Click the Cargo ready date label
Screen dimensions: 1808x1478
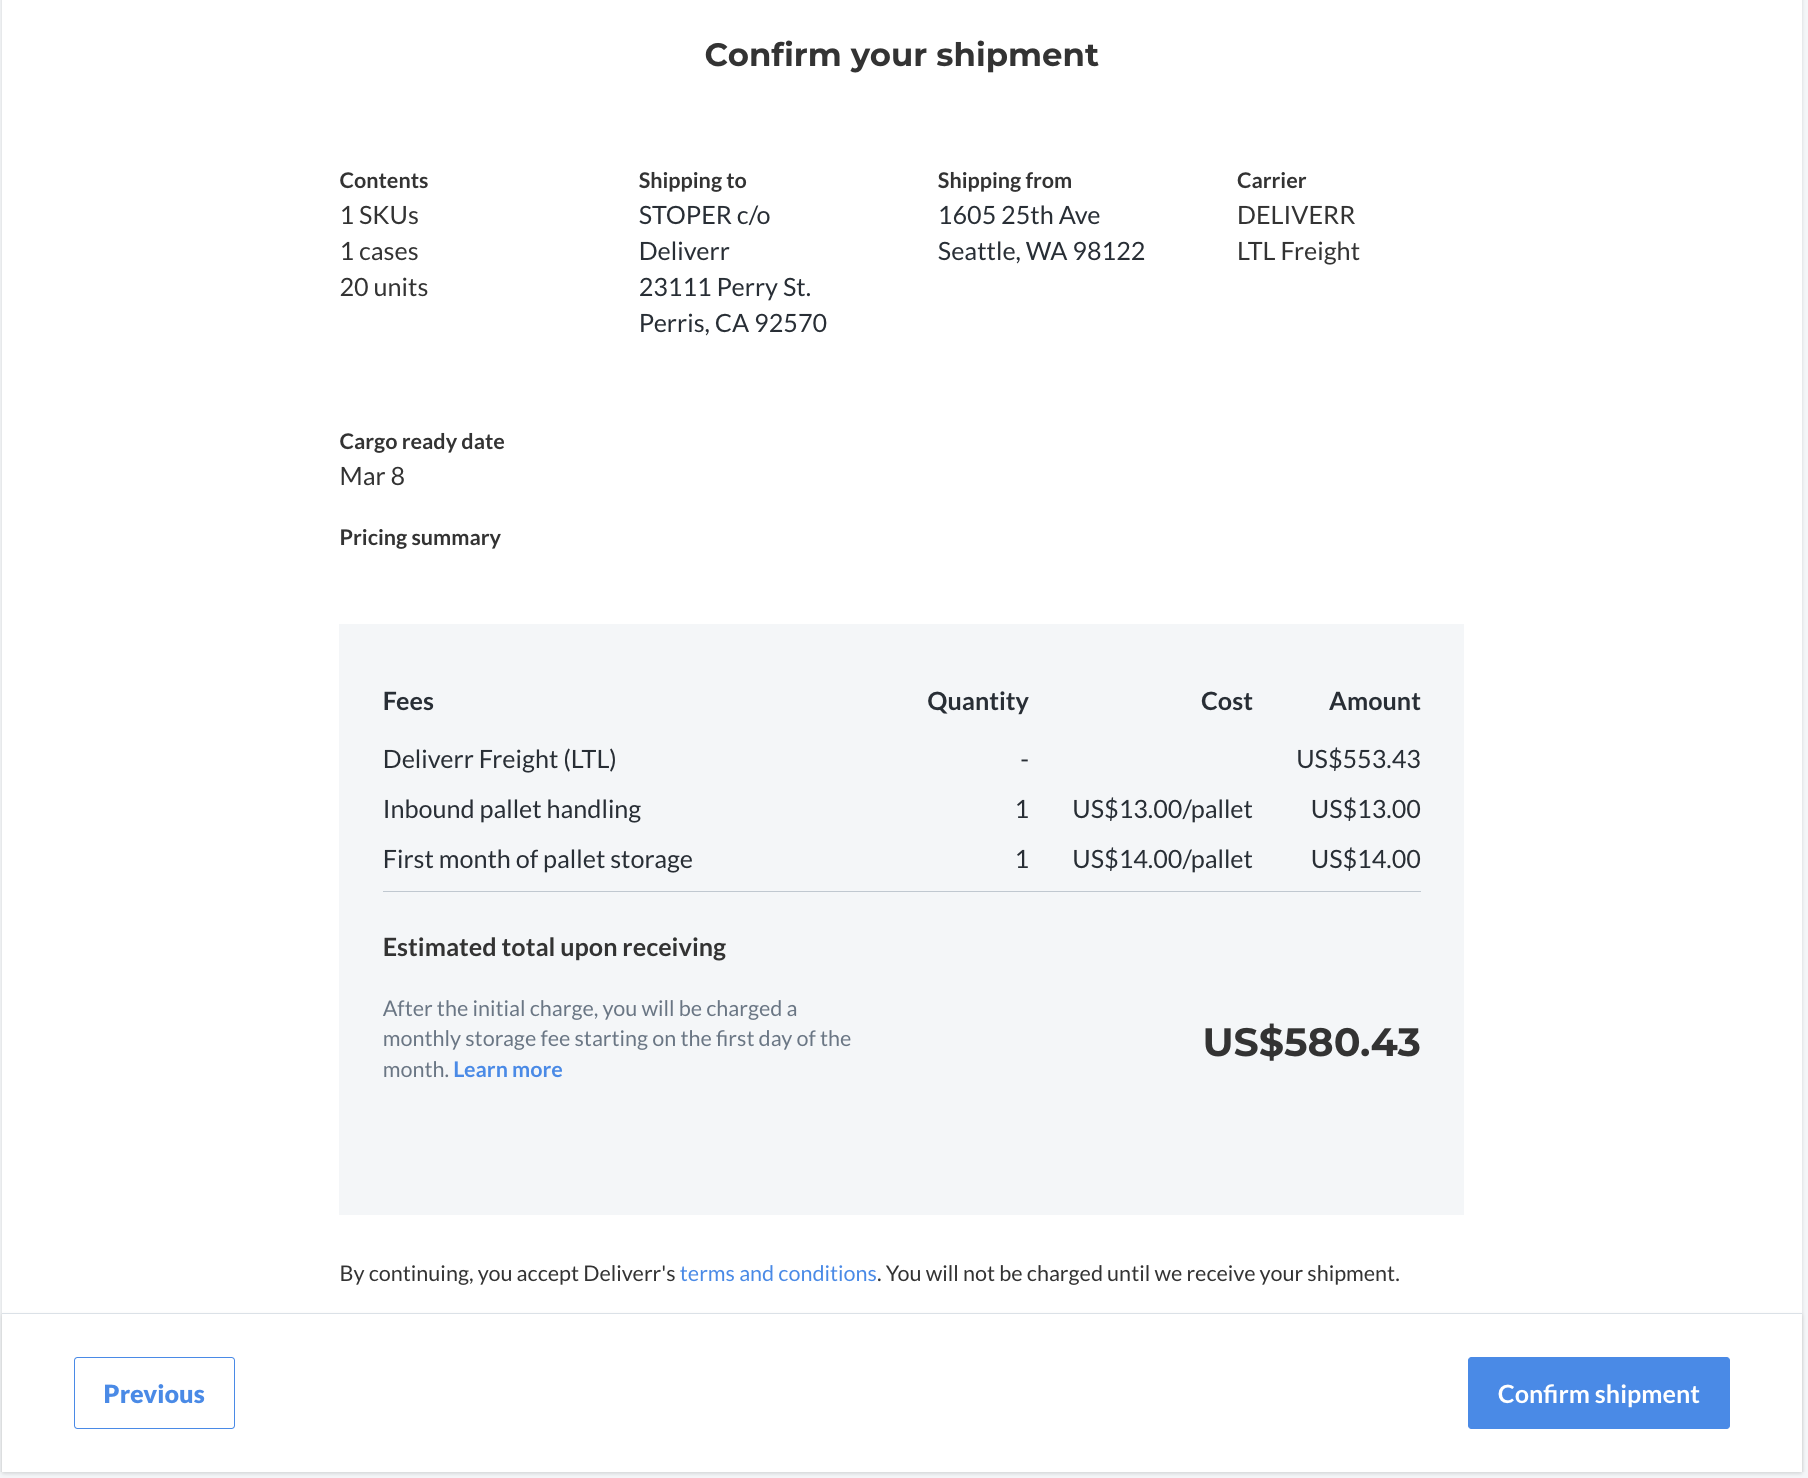(422, 441)
